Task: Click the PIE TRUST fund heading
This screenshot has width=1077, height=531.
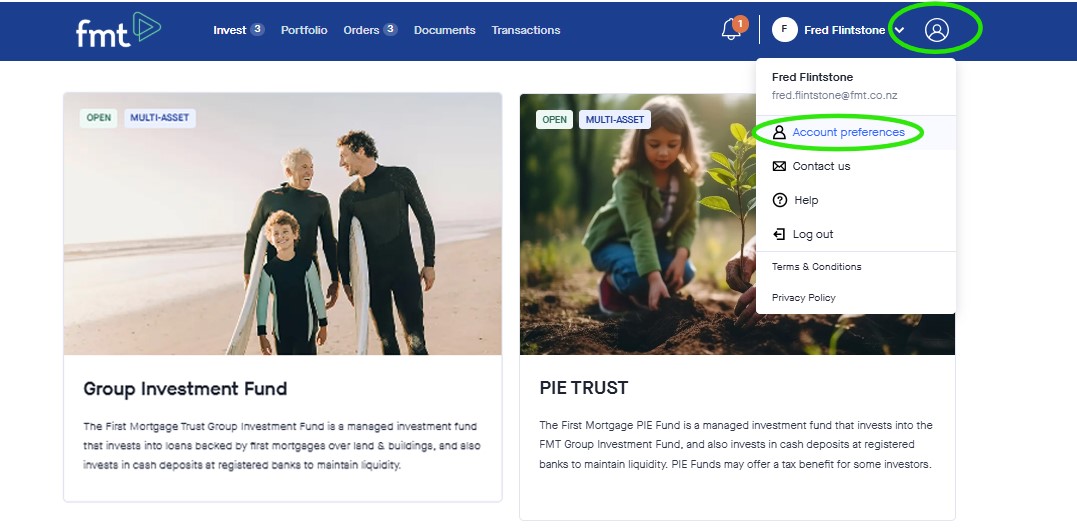Action: click(x=583, y=388)
